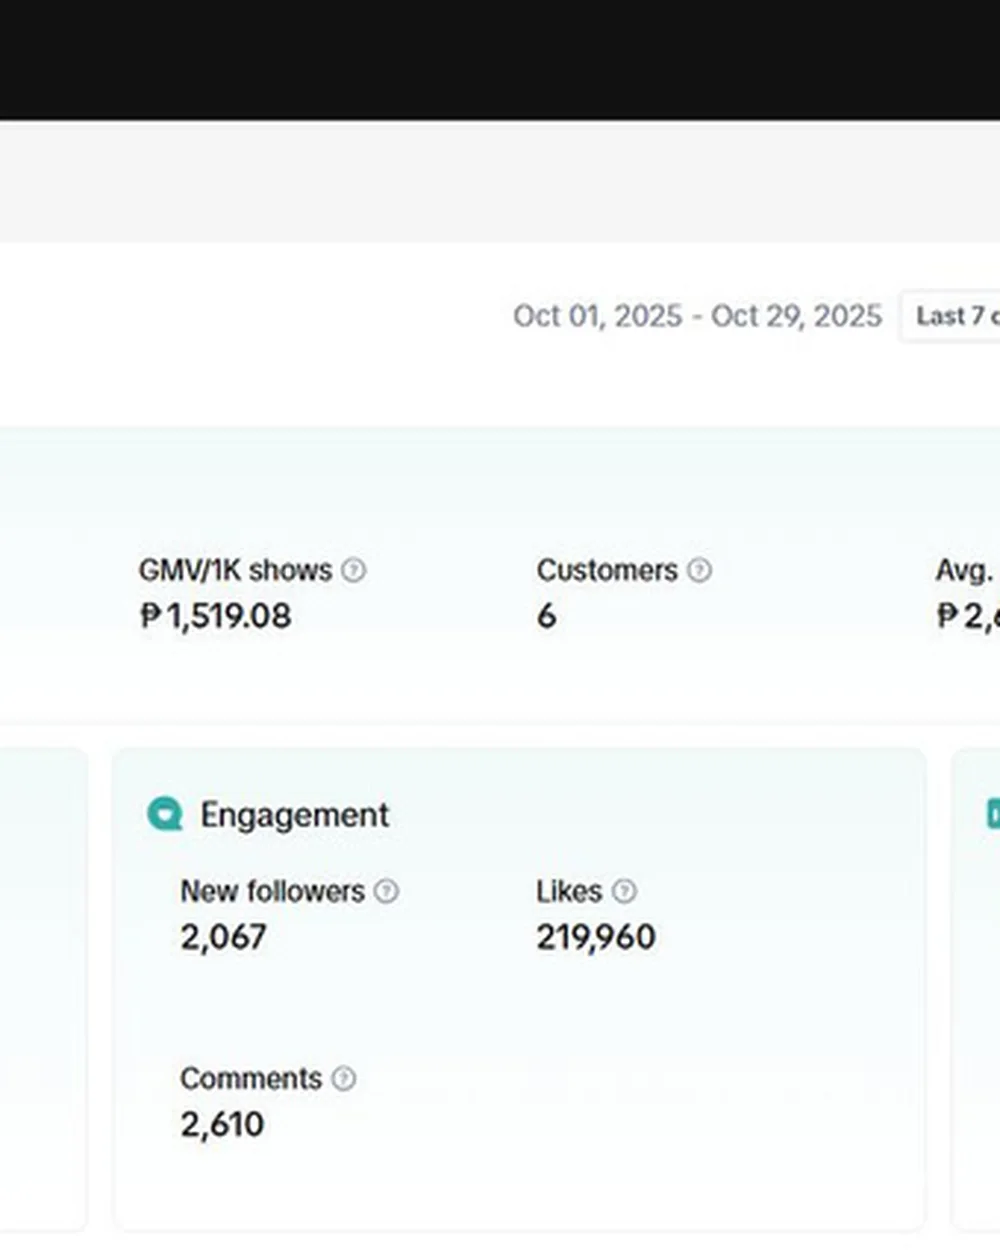Click the Customers count 6
1000x1250 pixels.
546,616
